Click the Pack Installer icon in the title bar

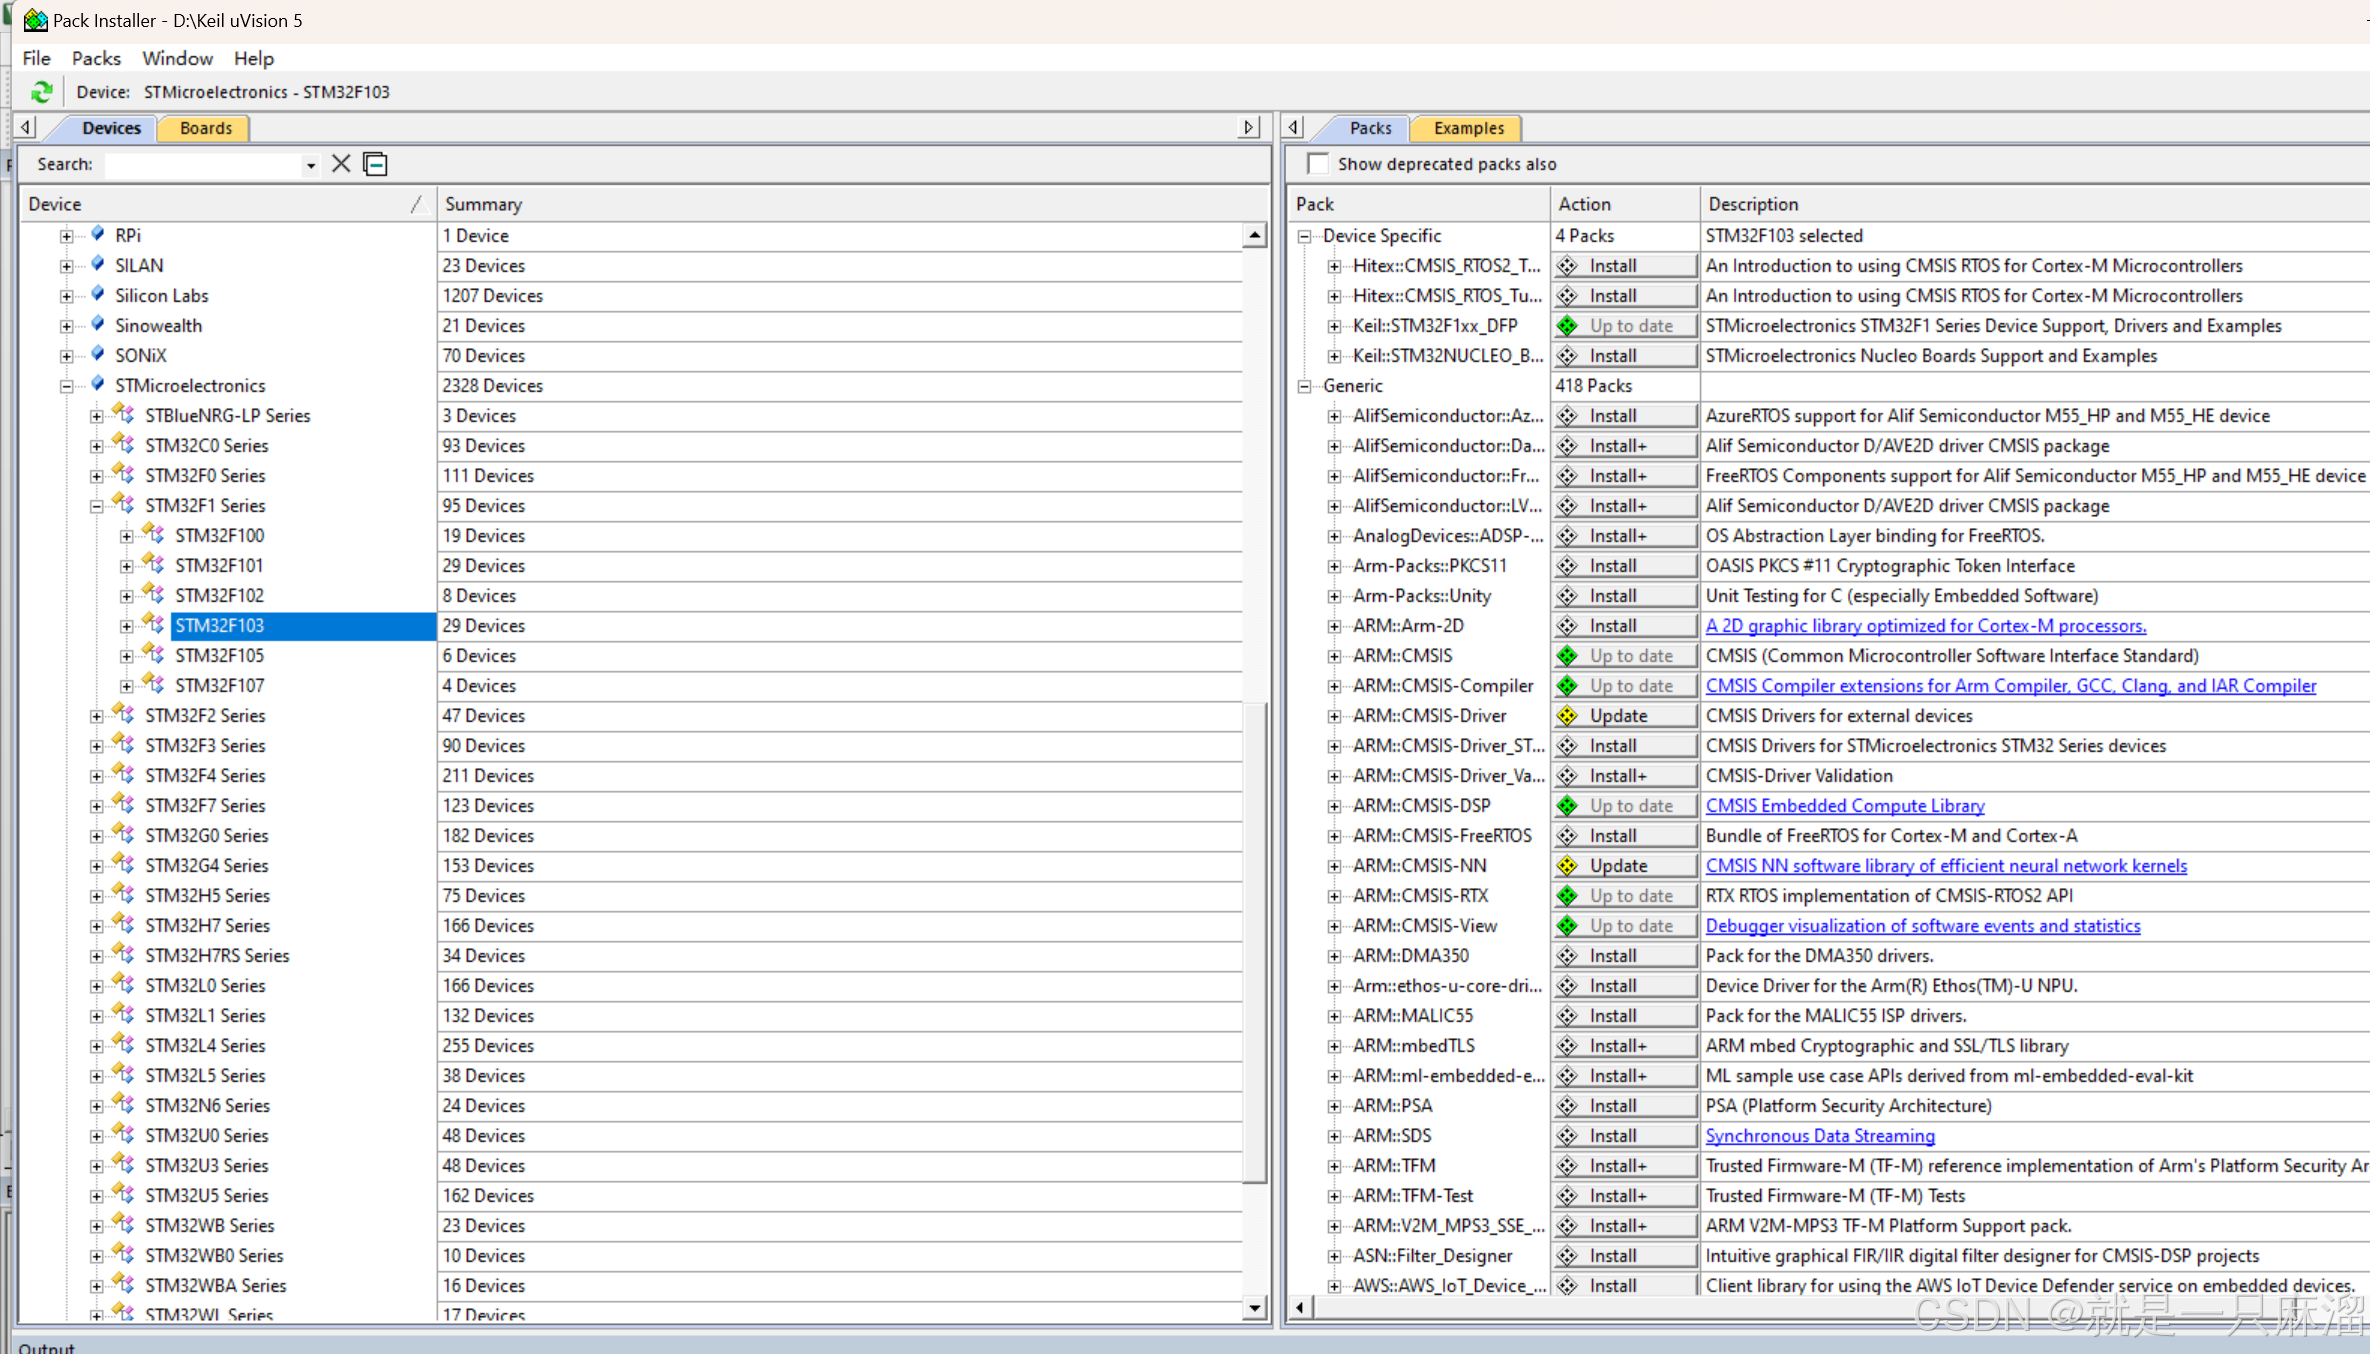point(35,19)
